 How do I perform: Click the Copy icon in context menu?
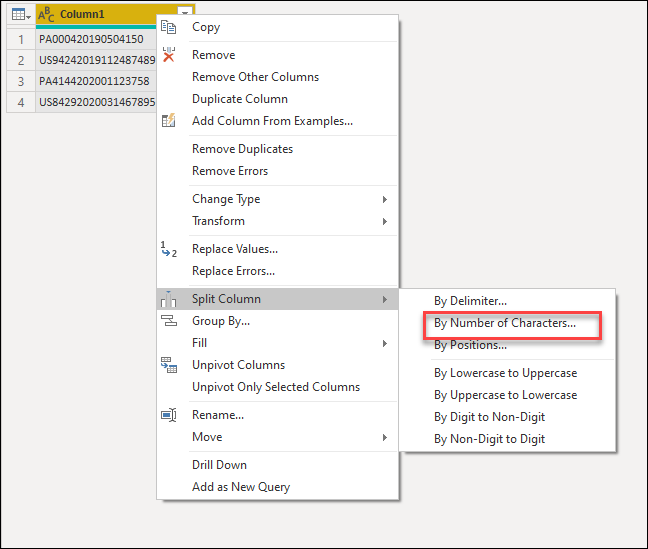coord(169,27)
